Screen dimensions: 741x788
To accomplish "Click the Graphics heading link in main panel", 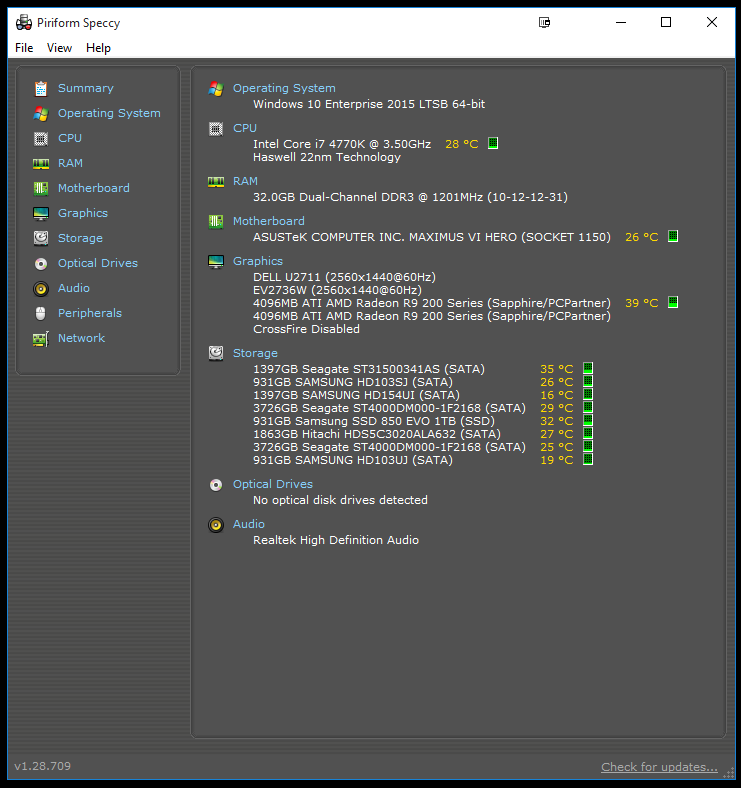I will 257,261.
